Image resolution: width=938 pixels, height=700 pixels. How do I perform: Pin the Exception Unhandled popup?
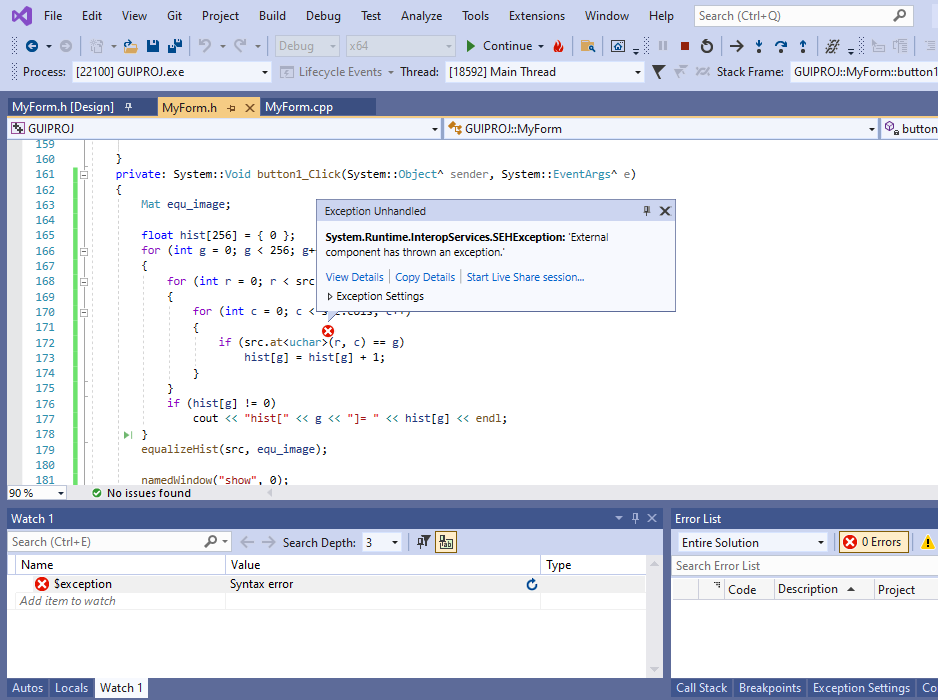point(646,211)
